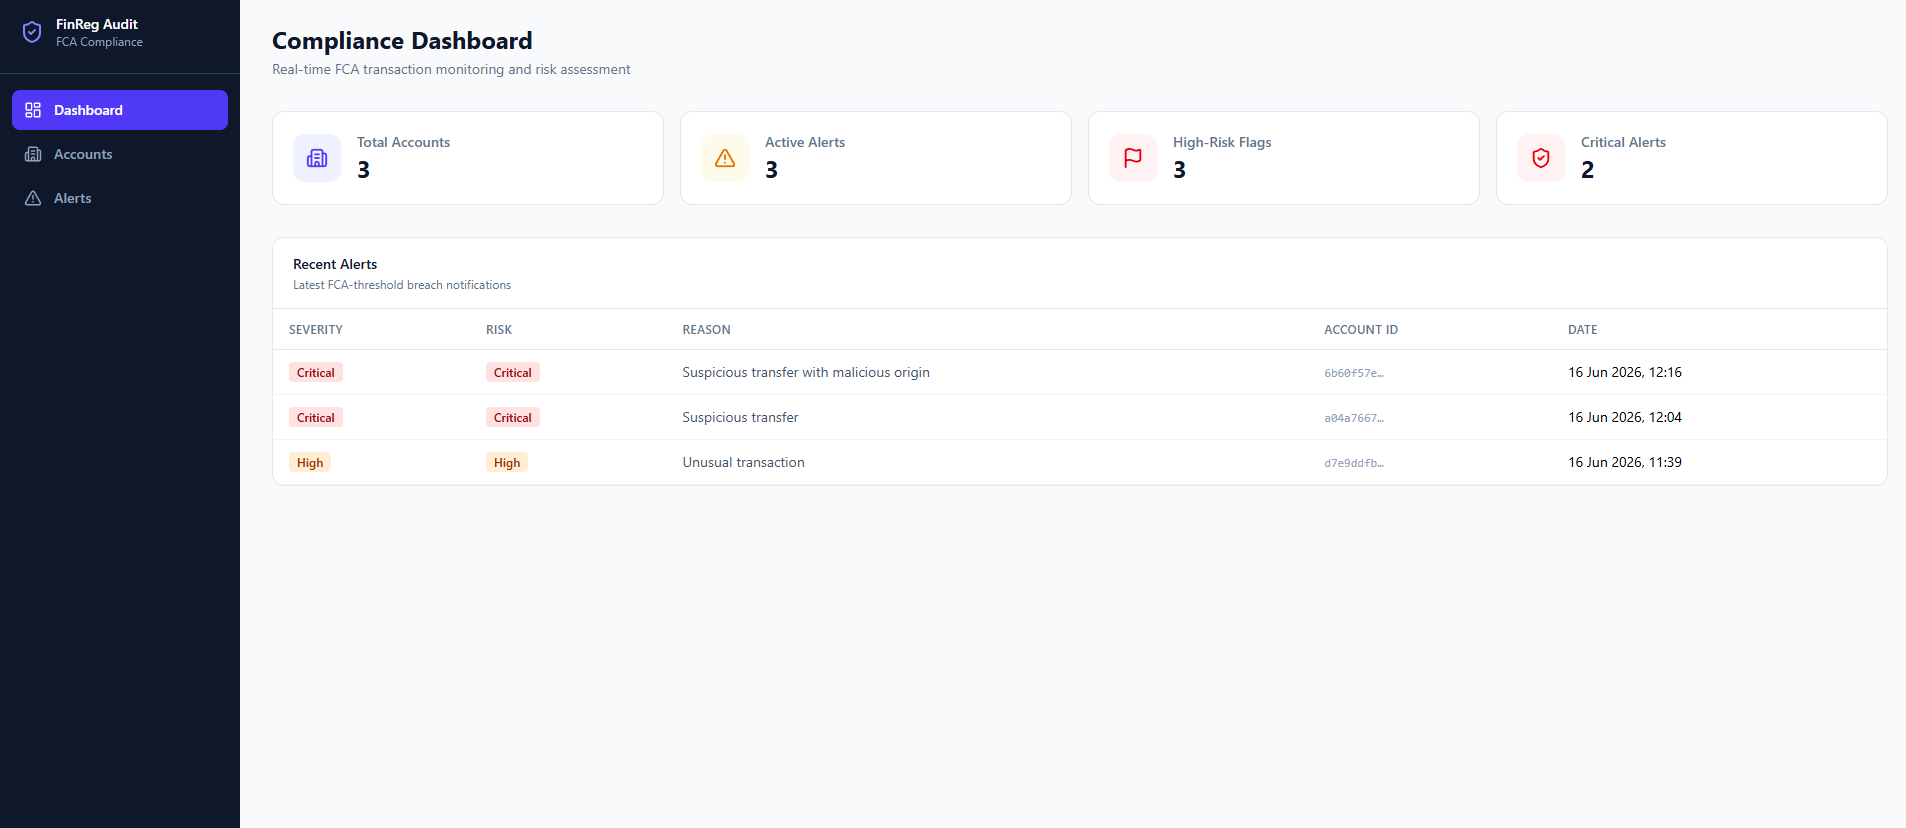Click the SEVERITY column header
The height and width of the screenshot is (828, 1906).
tap(316, 330)
